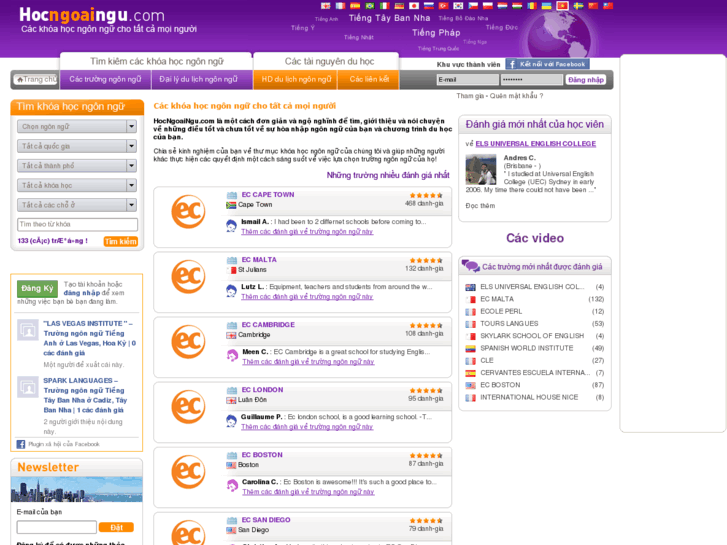Viewport: 727px width, 545px height.
Task: Open ELS Universal English College link
Action: tap(536, 144)
